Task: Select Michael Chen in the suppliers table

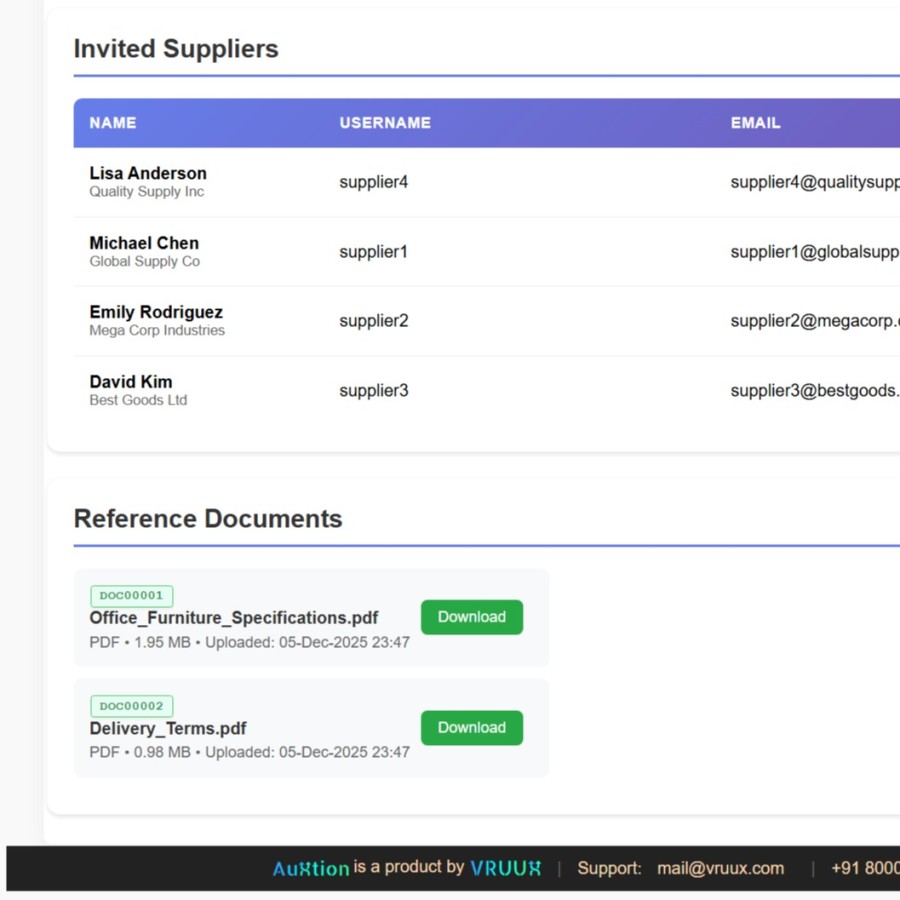Action: click(144, 243)
